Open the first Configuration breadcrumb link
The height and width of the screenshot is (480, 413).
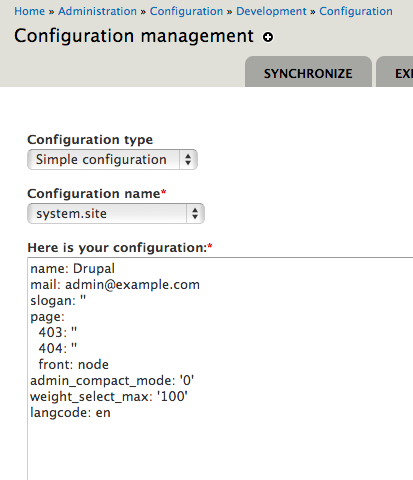pos(186,11)
